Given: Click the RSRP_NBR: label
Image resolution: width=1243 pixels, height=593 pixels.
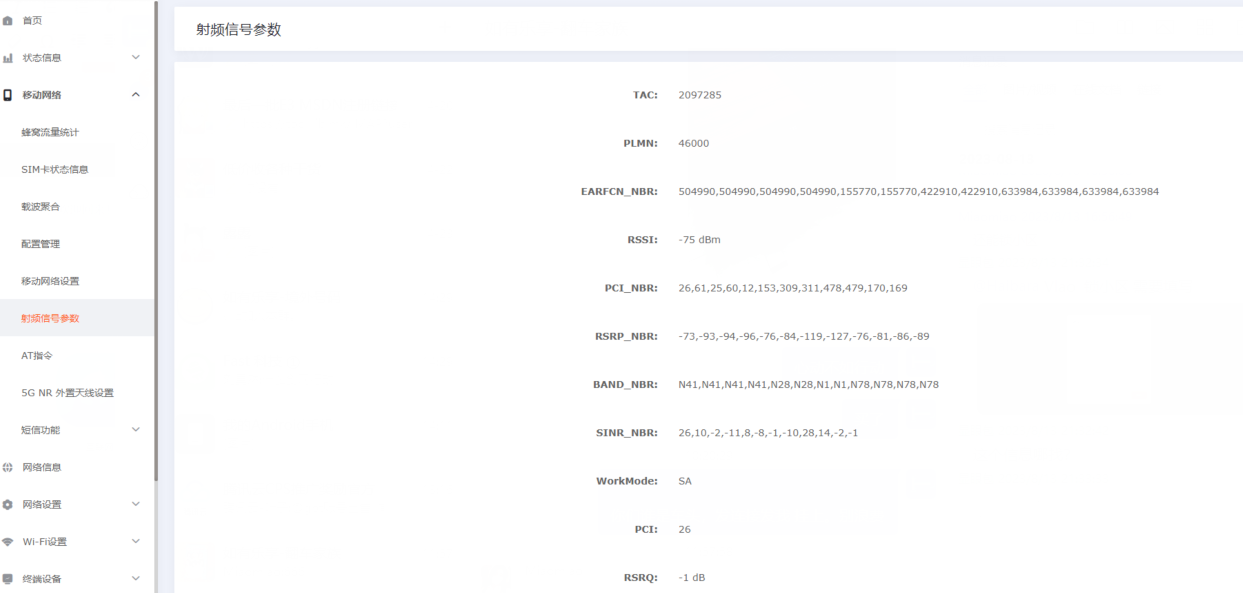Looking at the screenshot, I should (626, 336).
